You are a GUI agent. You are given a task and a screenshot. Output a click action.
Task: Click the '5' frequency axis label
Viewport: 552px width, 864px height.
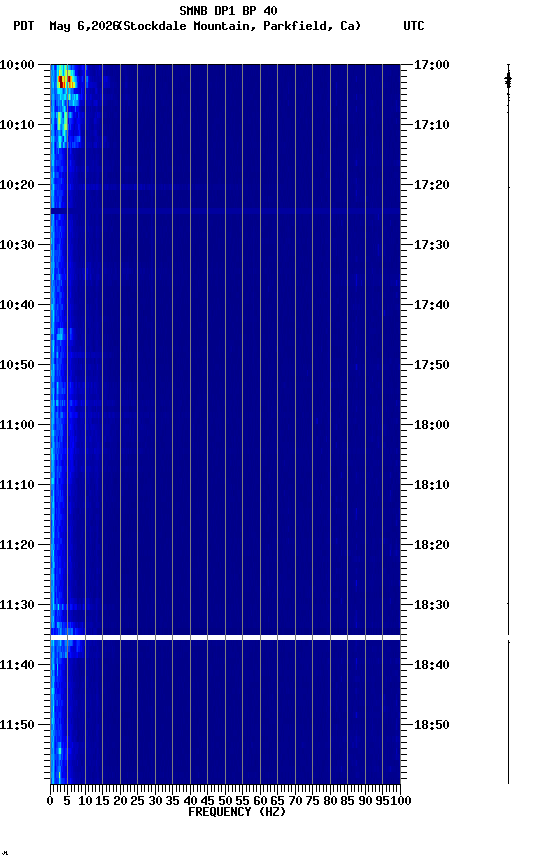[67, 802]
